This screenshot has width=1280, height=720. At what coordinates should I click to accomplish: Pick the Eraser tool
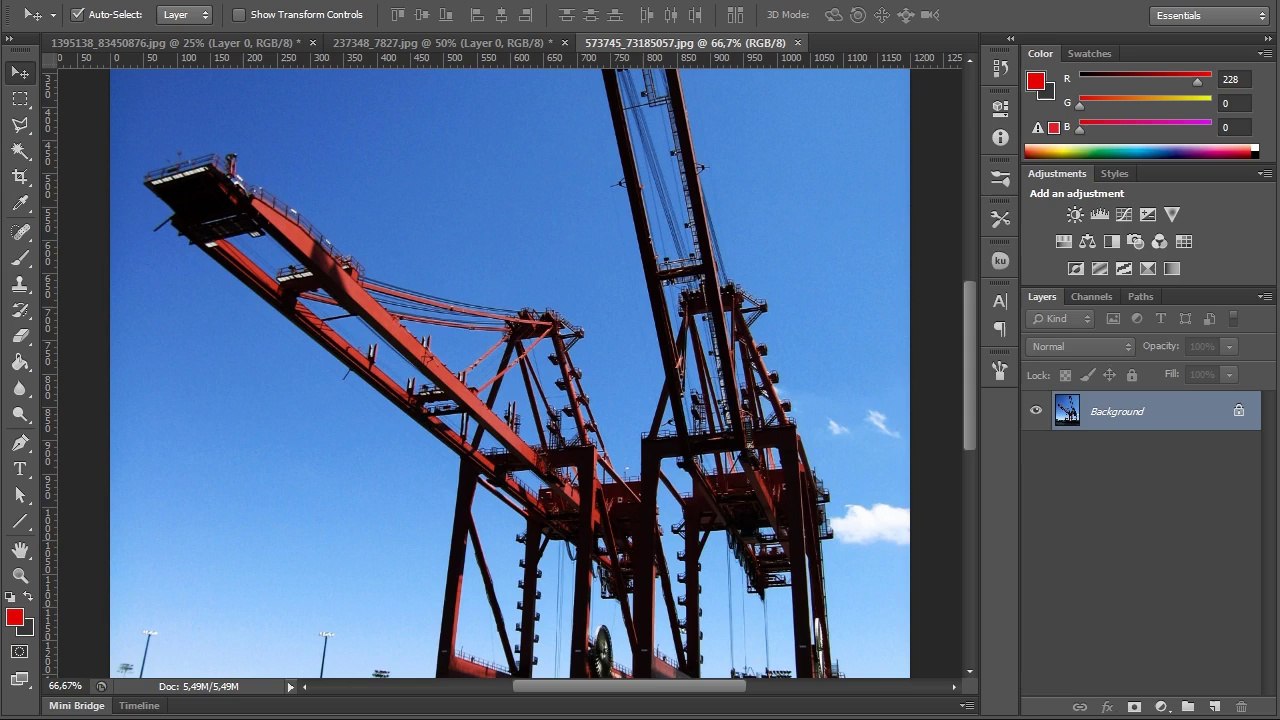pyautogui.click(x=20, y=337)
